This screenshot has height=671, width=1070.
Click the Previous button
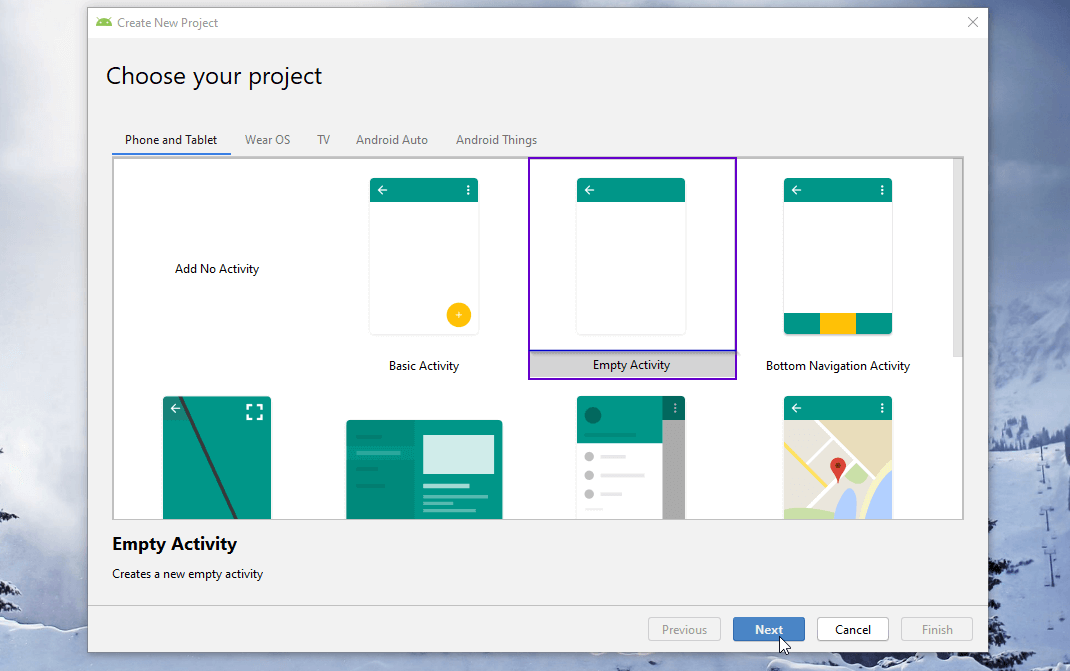(684, 629)
